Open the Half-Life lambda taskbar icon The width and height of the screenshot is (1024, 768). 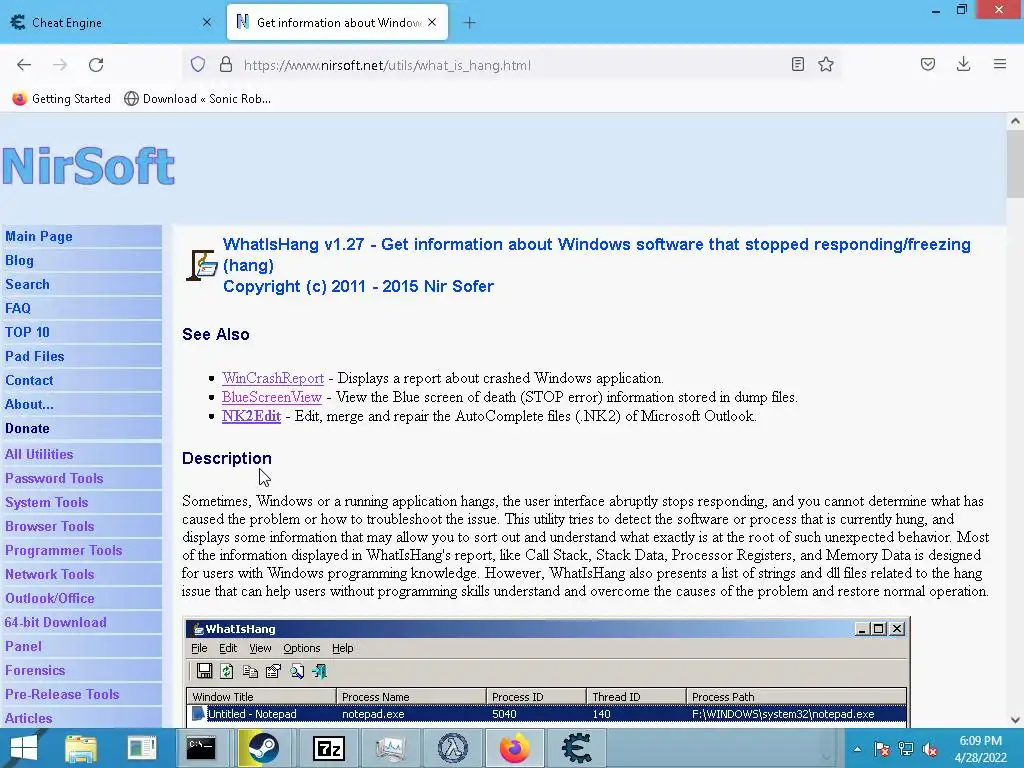[x=453, y=748]
